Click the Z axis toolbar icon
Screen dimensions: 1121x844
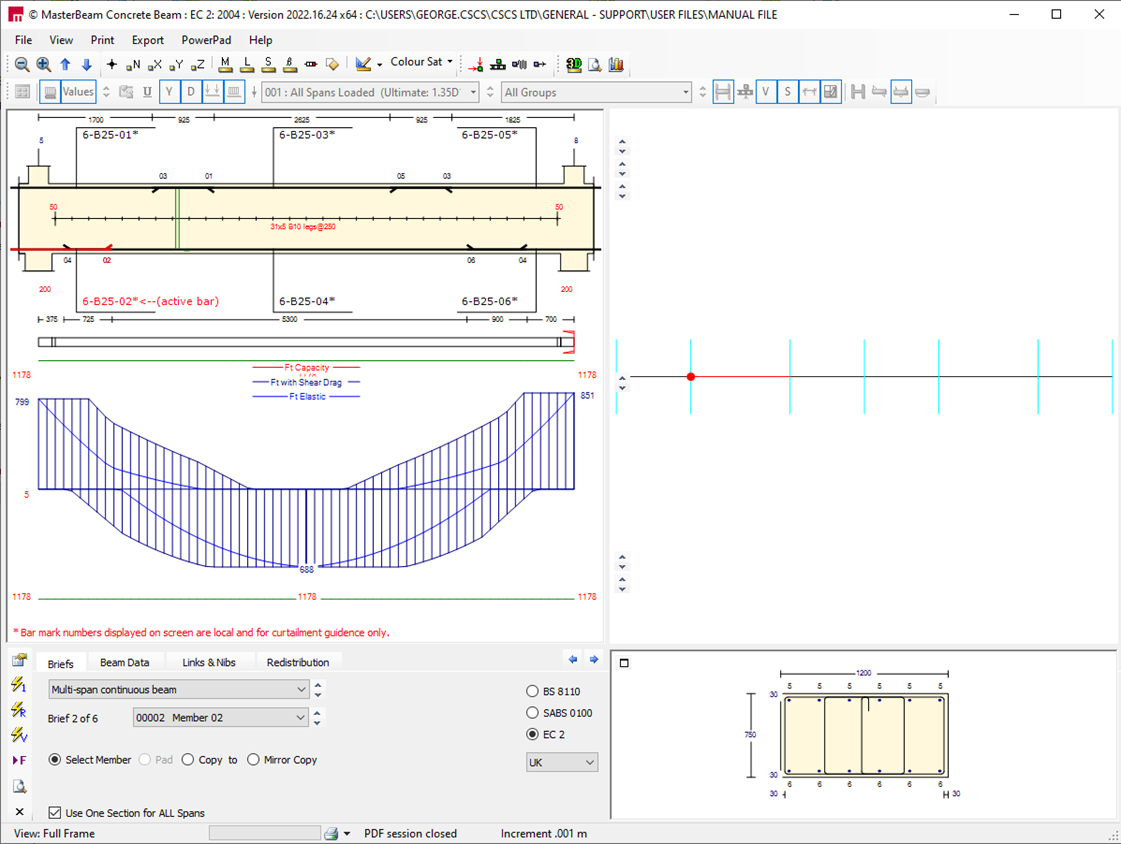click(x=197, y=64)
